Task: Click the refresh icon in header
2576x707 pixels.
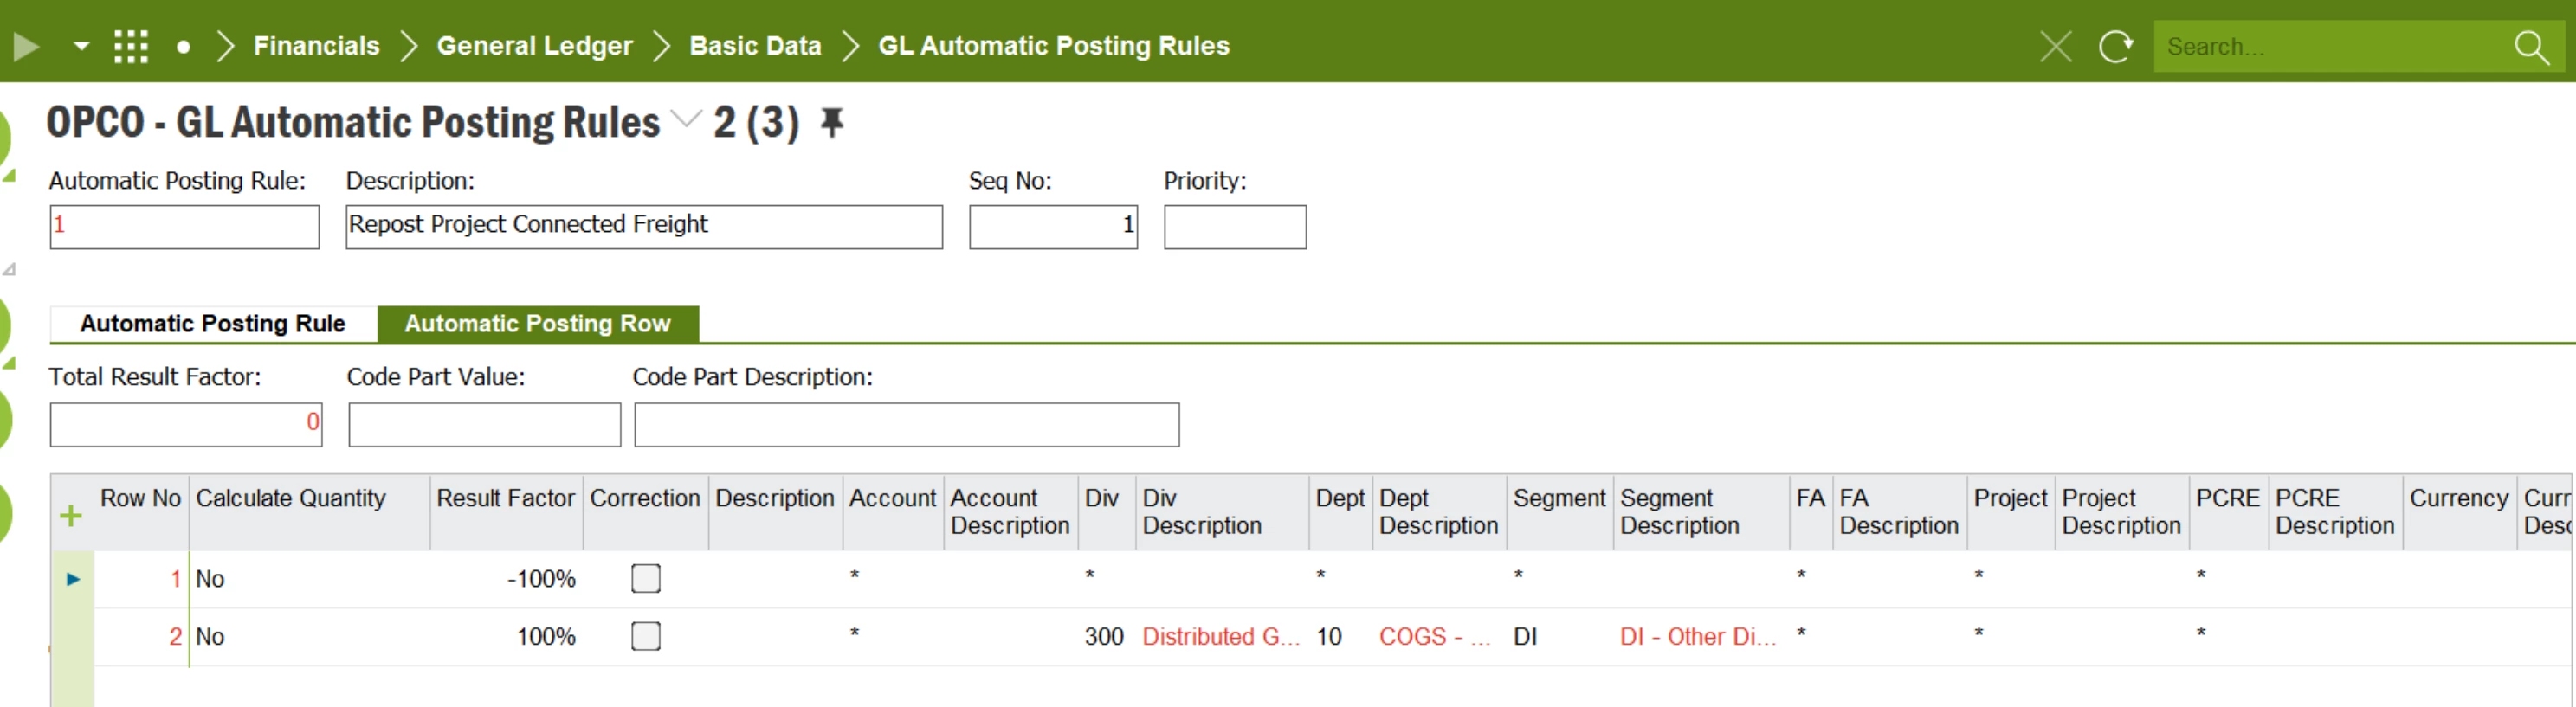Action: point(2115,46)
